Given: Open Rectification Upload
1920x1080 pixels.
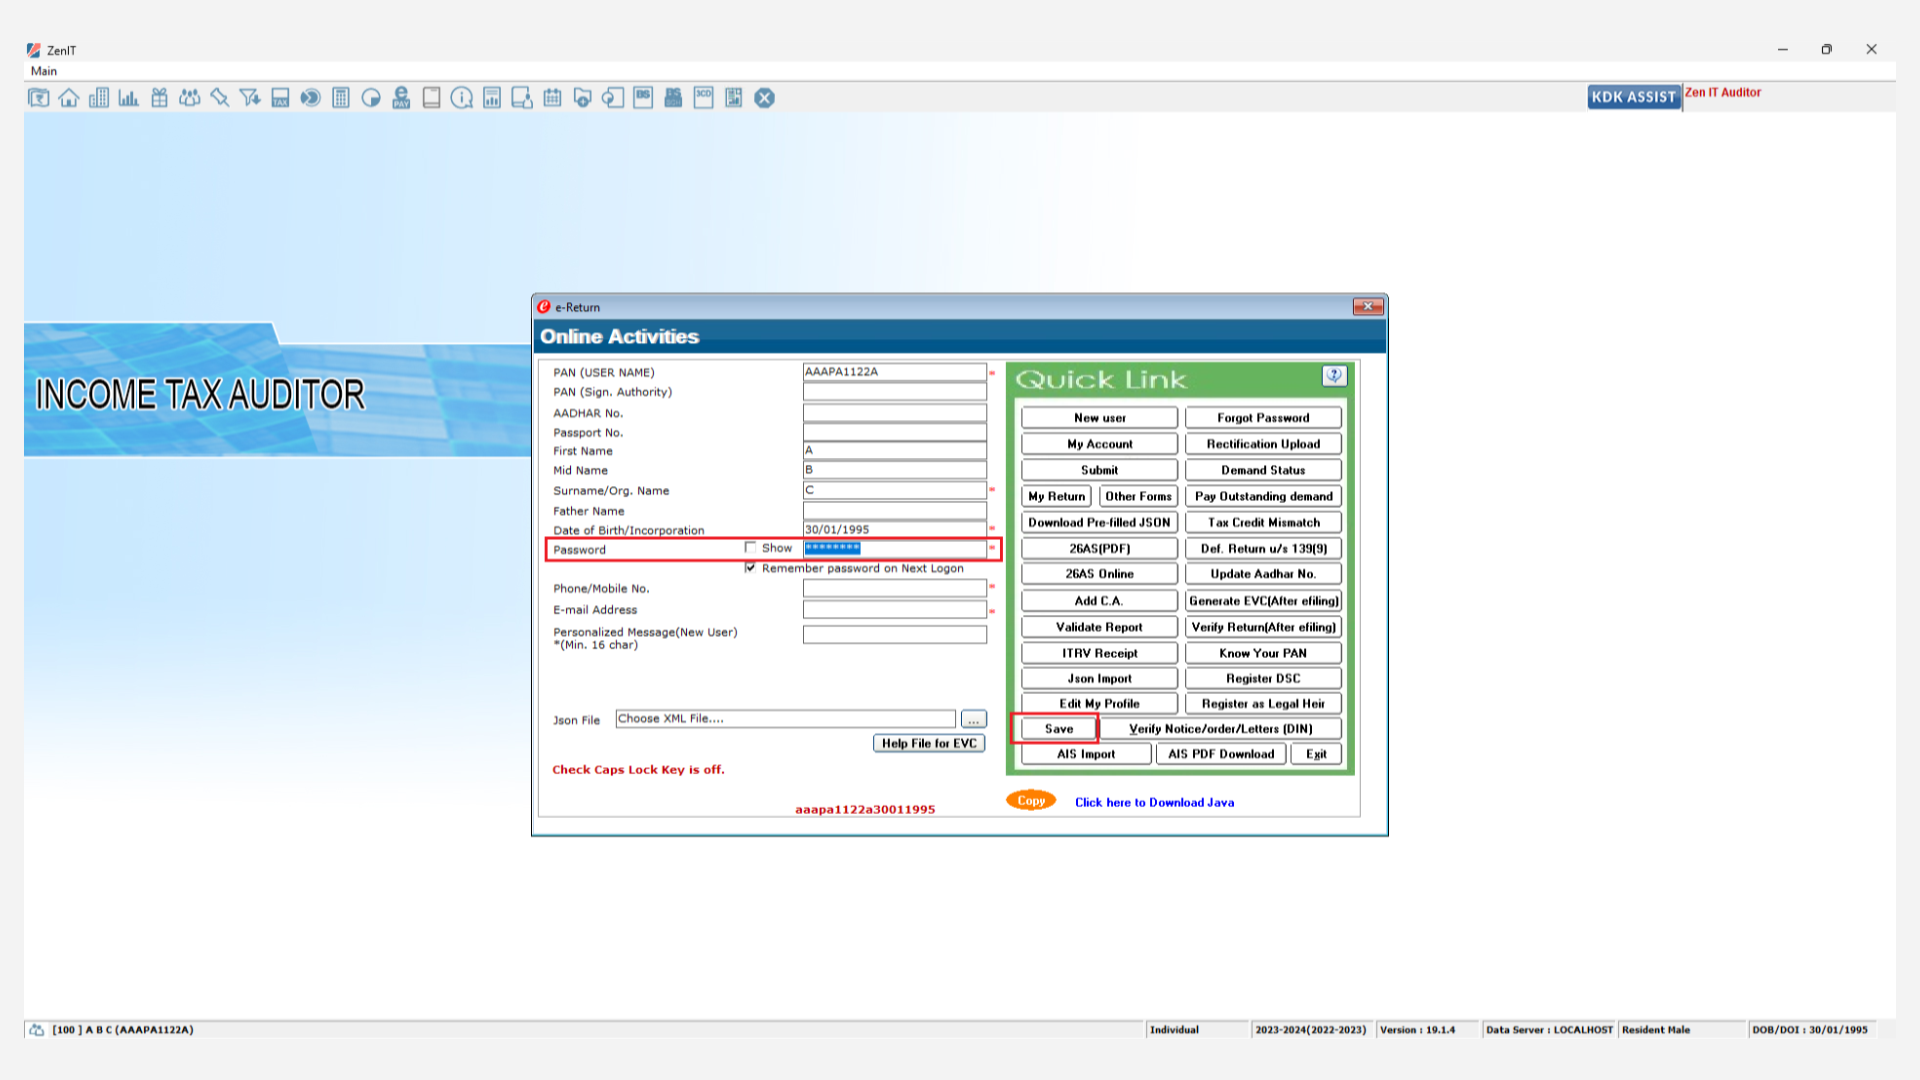Looking at the screenshot, I should pyautogui.click(x=1263, y=444).
